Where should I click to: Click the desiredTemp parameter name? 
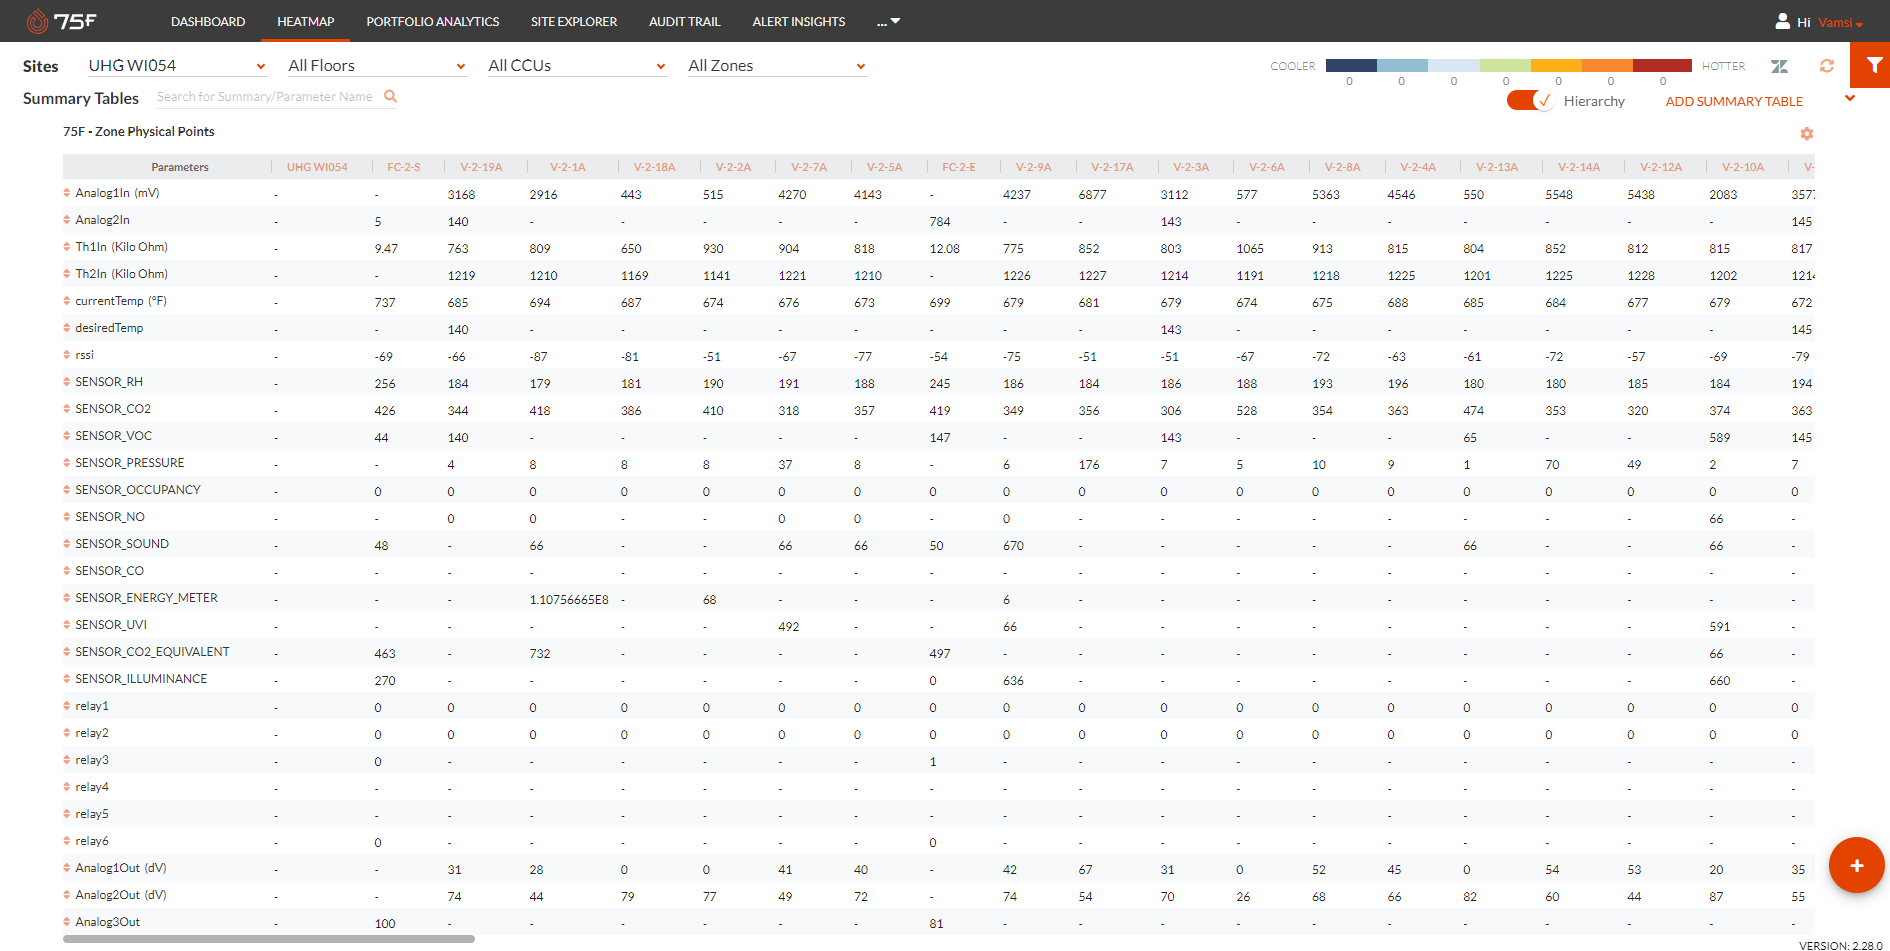(109, 328)
